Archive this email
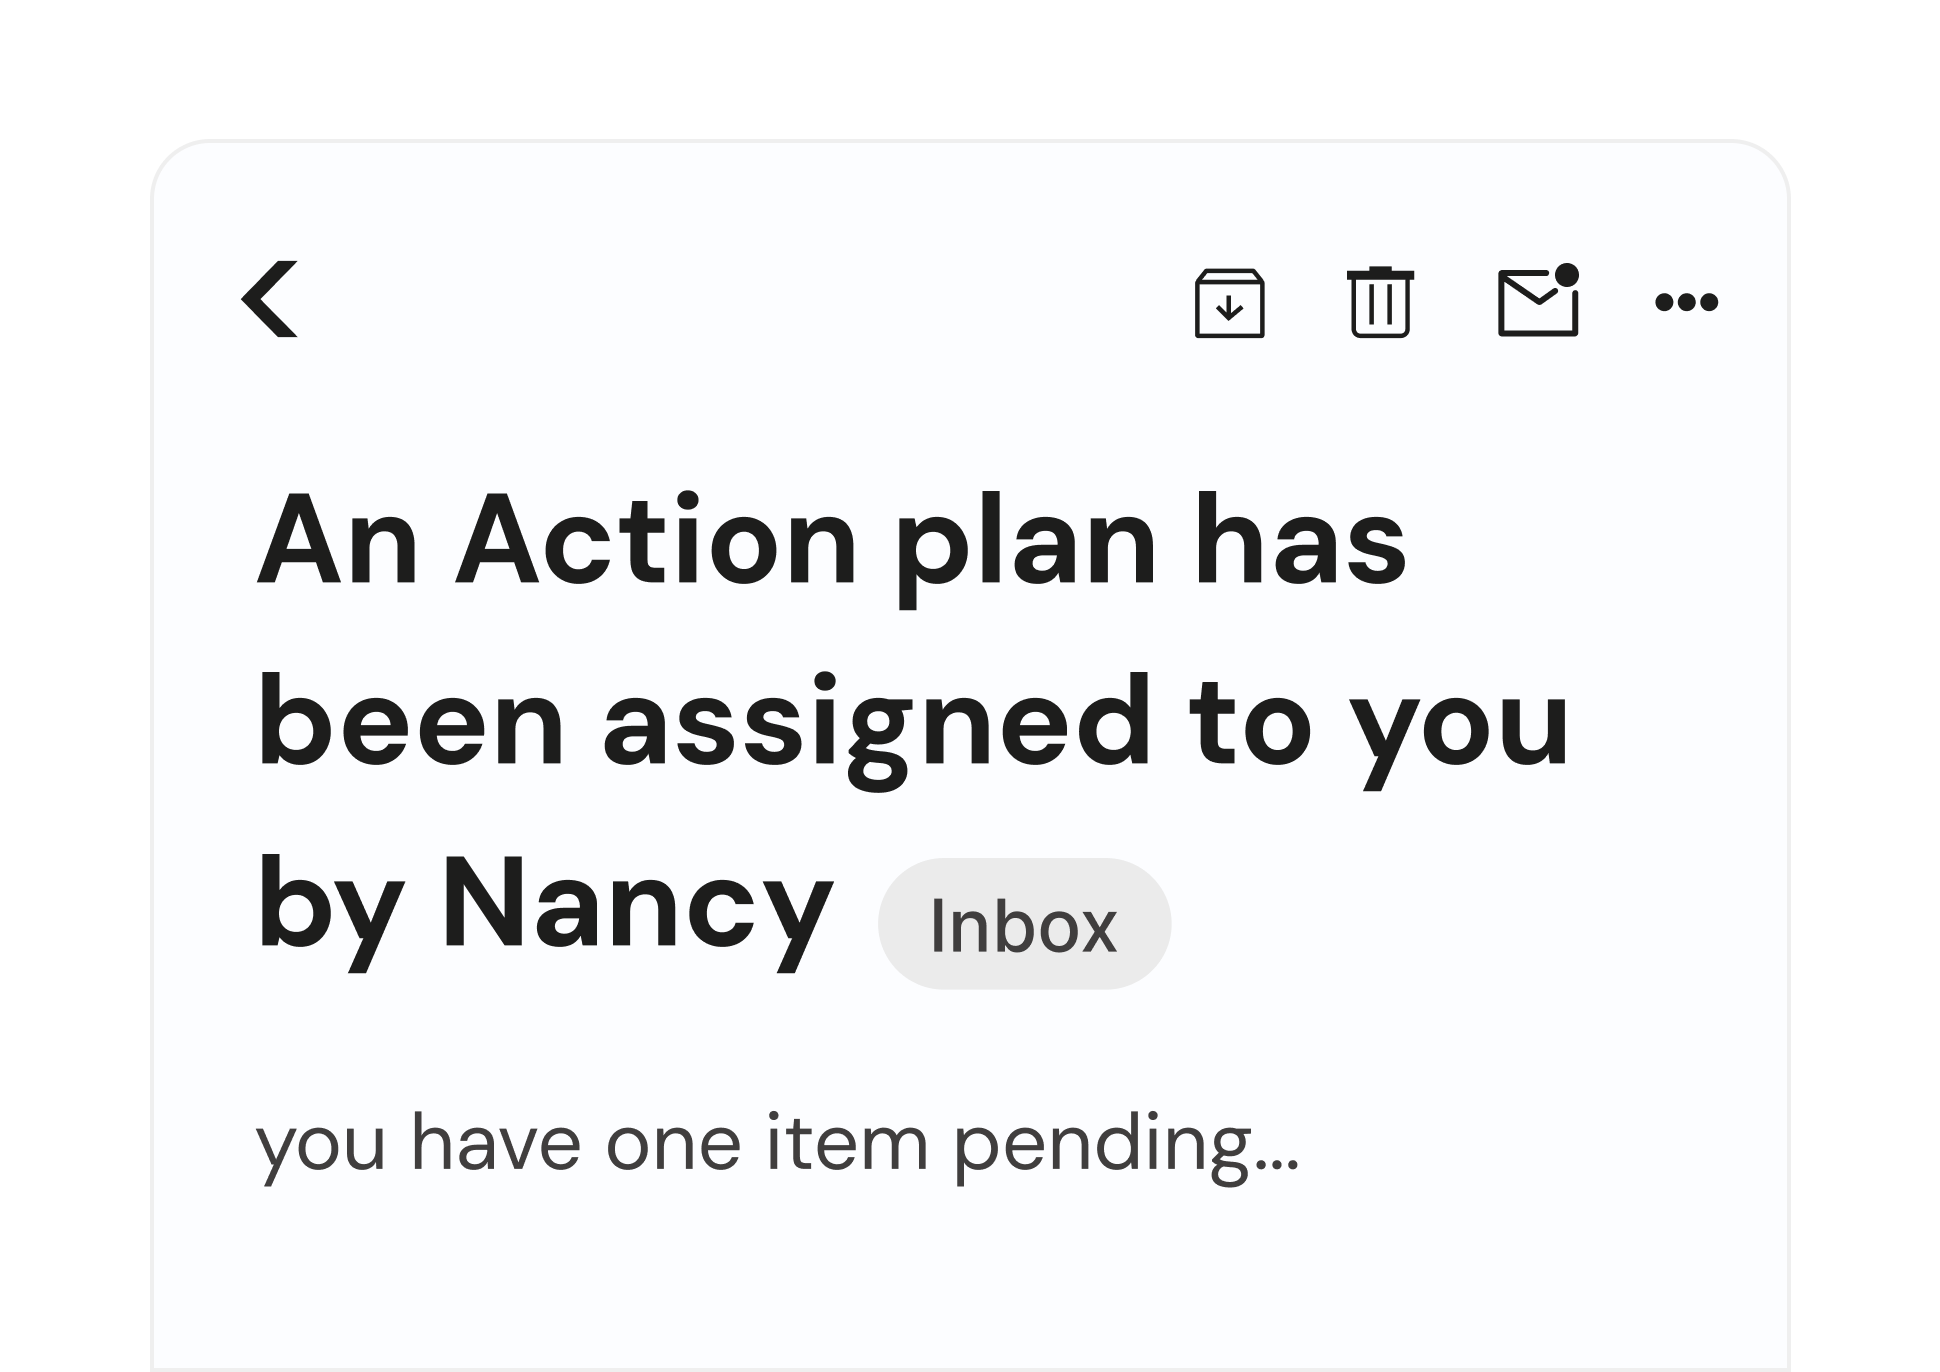 [1229, 302]
